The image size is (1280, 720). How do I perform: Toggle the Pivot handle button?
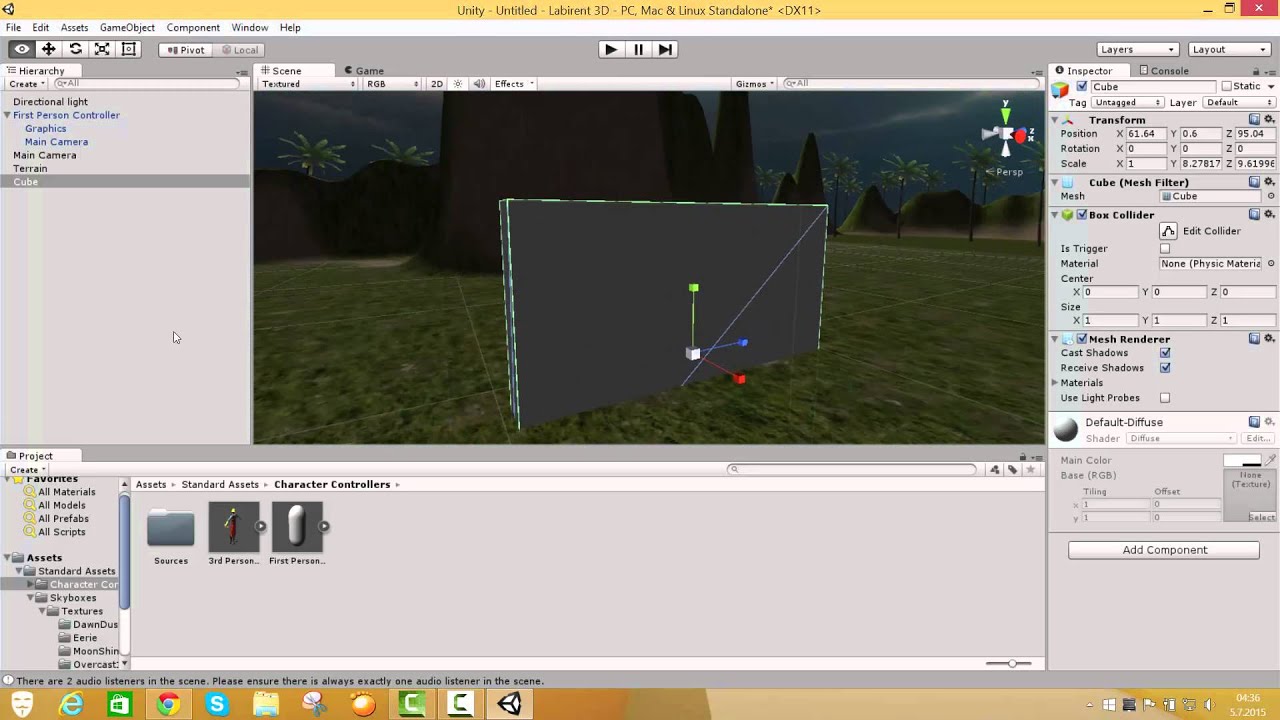pos(186,50)
